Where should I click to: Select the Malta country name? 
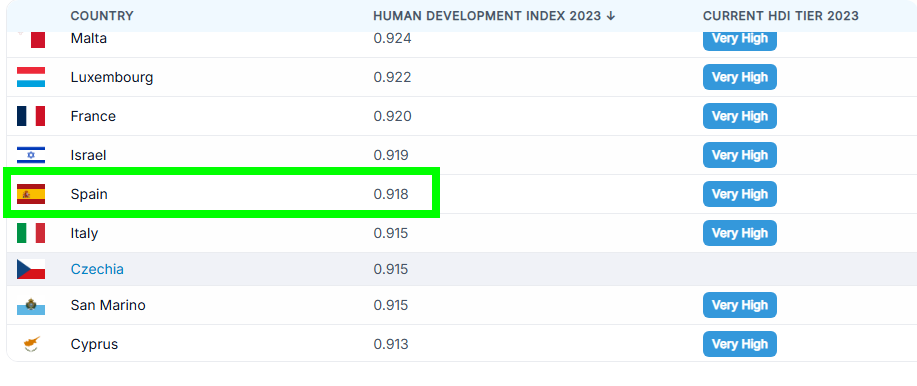(x=89, y=39)
